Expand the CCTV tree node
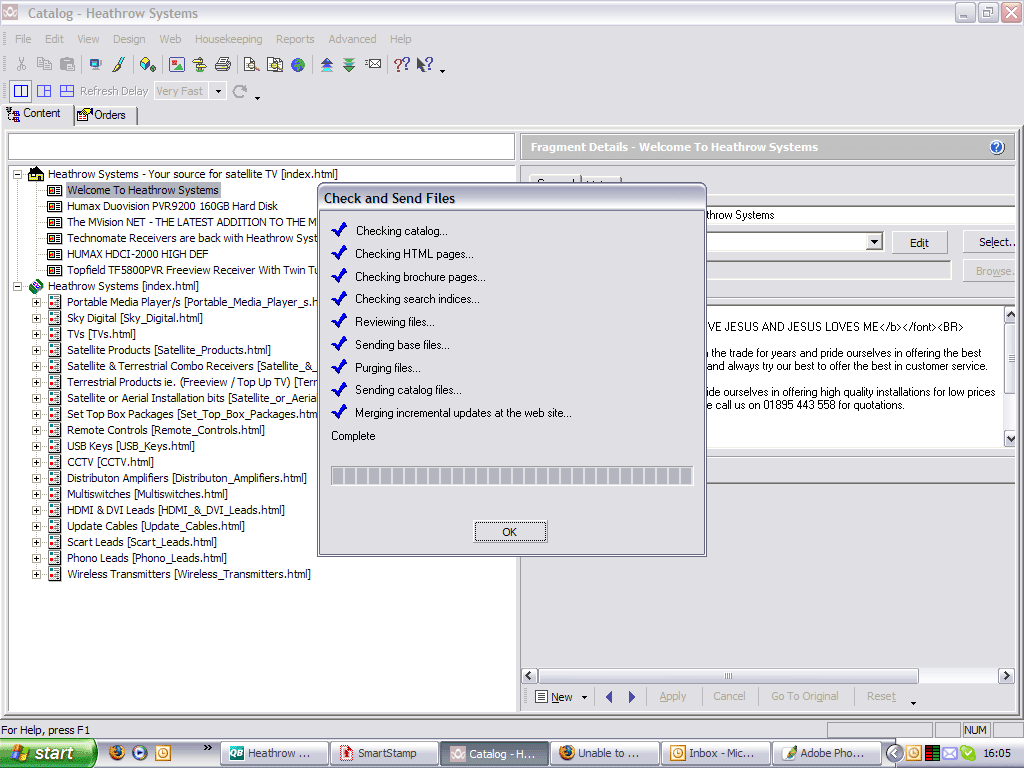 37,462
